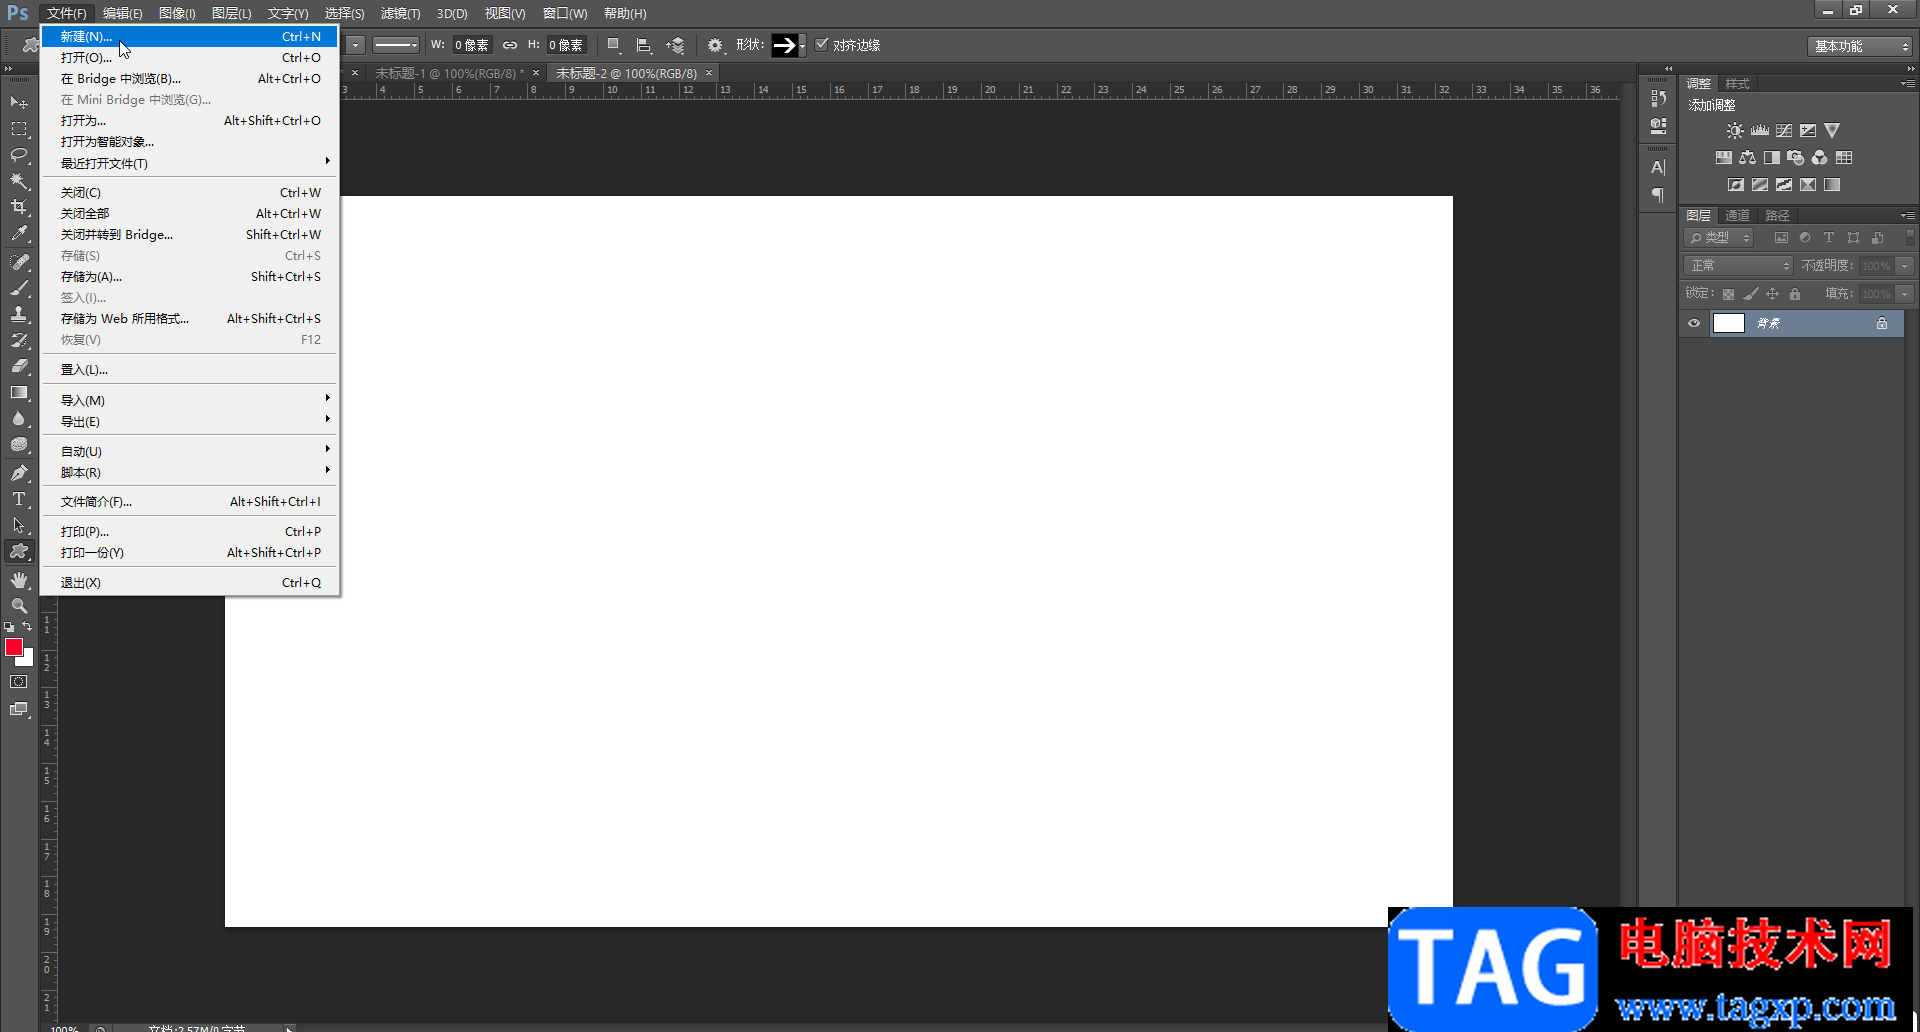Toggle lock all
This screenshot has width=1920, height=1032.
(x=1795, y=294)
